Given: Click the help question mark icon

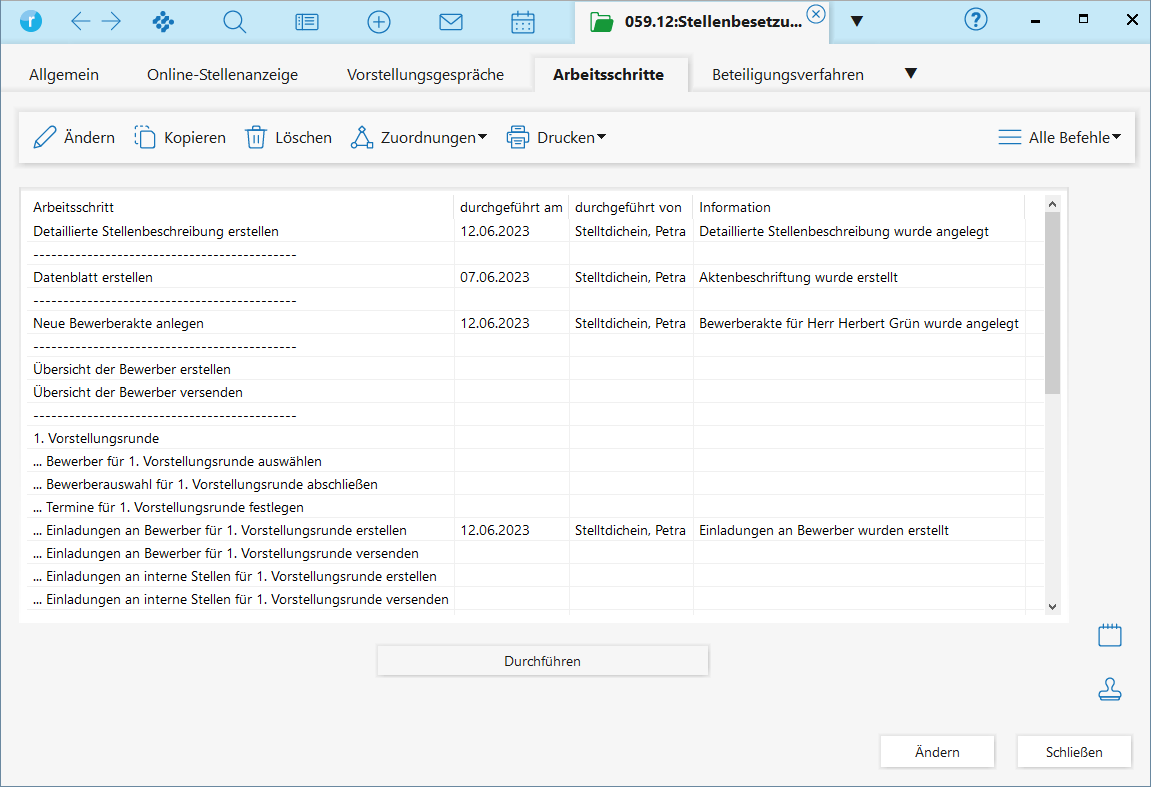Looking at the screenshot, I should click(x=975, y=20).
